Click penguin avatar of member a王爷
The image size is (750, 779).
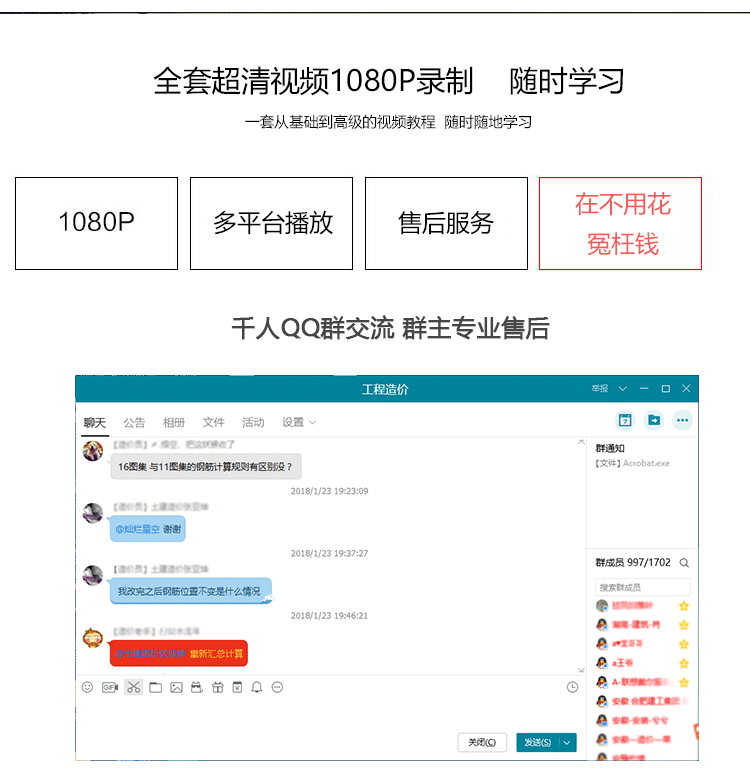[x=602, y=663]
